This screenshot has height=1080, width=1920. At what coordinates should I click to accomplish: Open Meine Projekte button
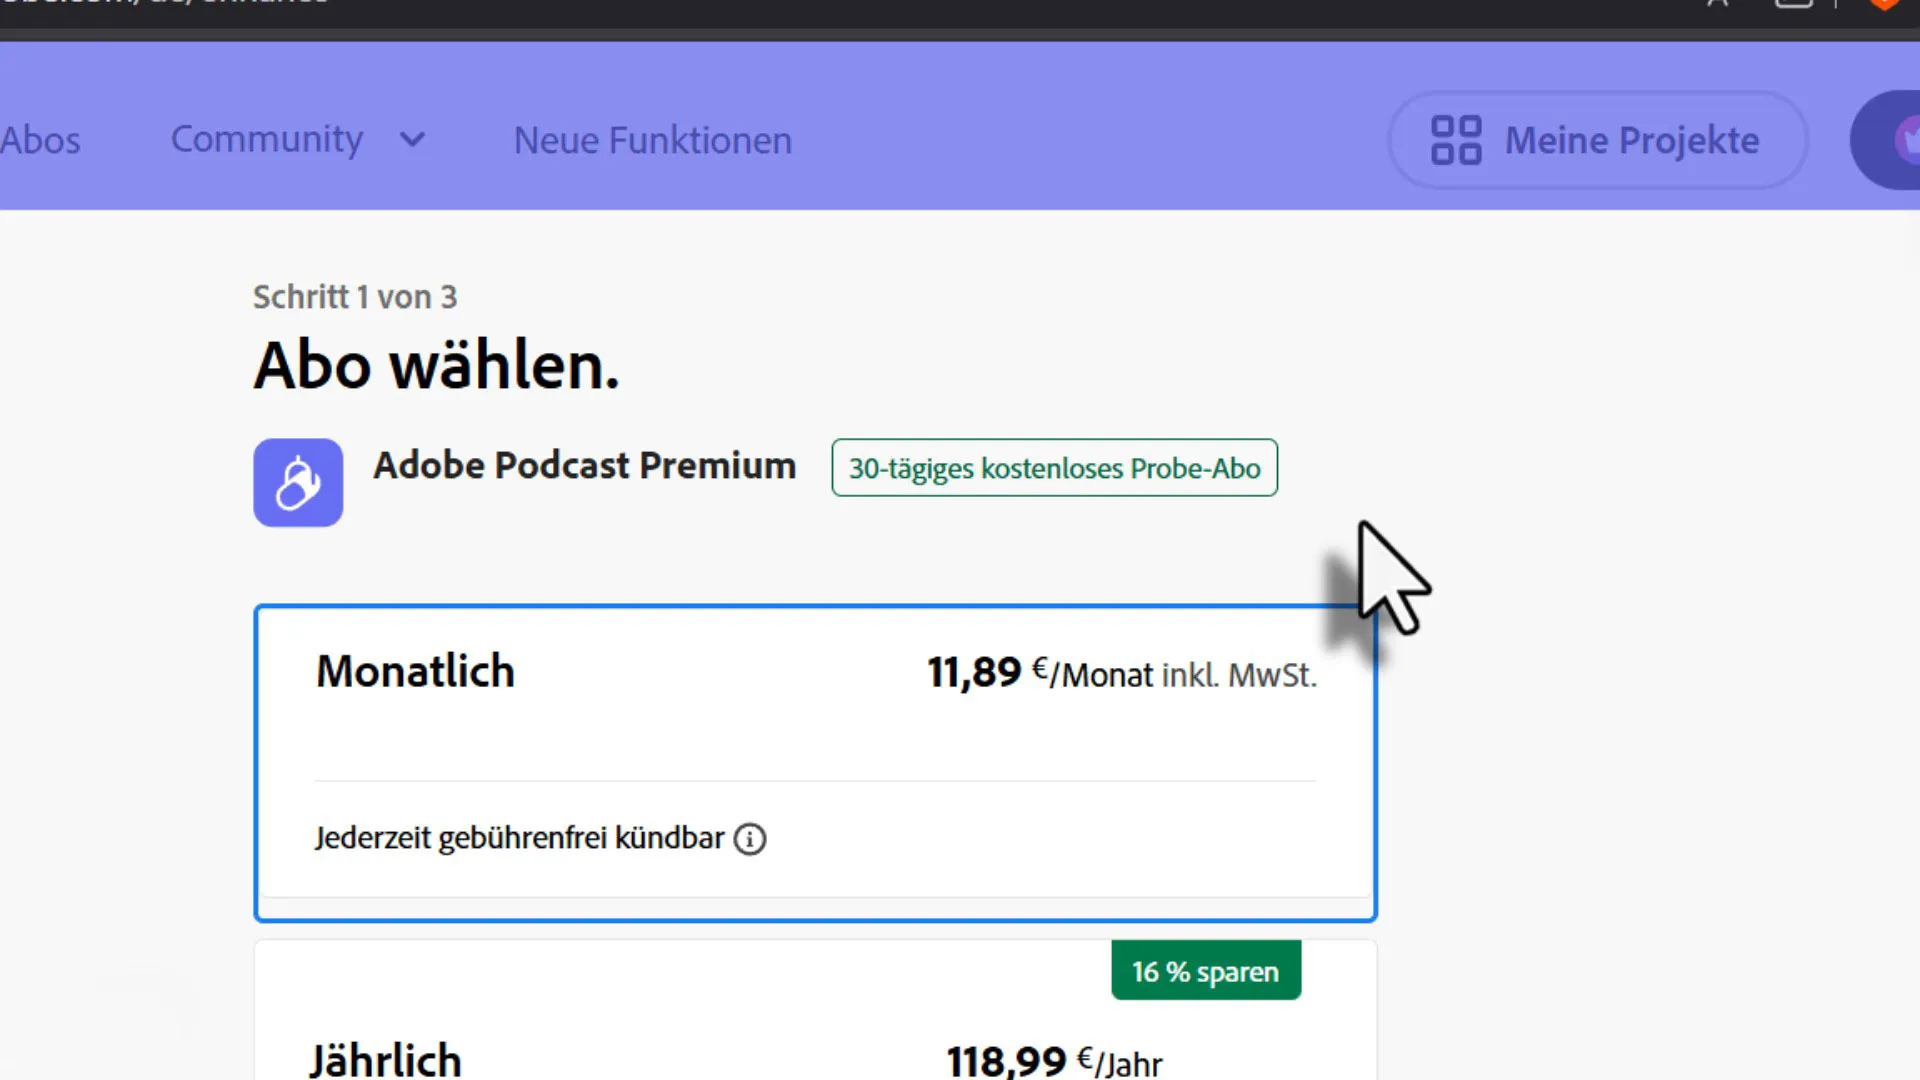click(1597, 140)
